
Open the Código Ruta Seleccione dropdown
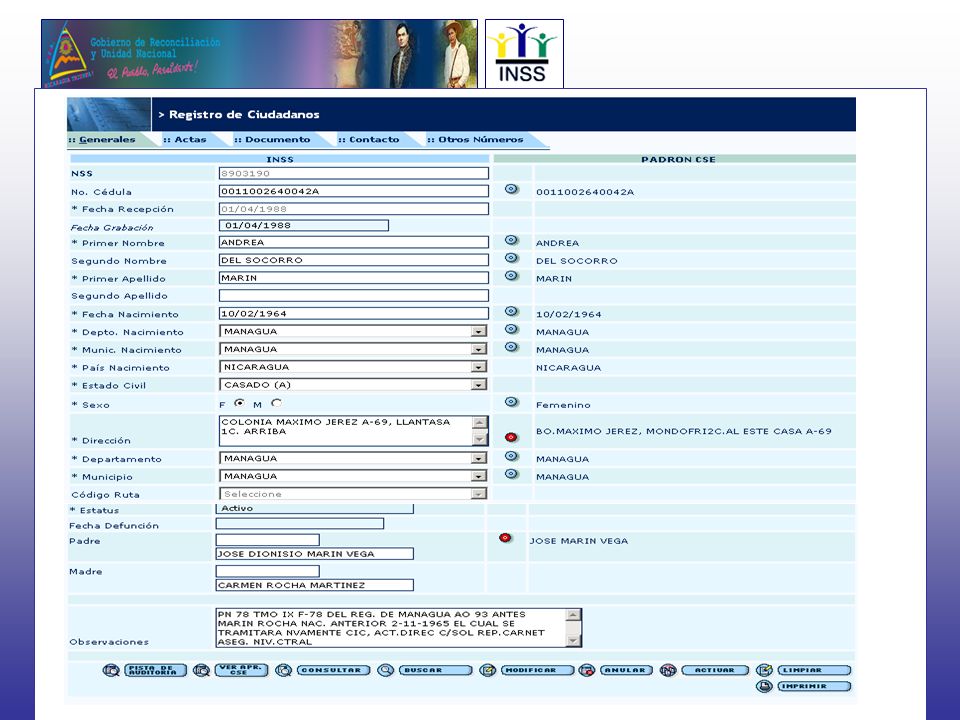coord(478,493)
